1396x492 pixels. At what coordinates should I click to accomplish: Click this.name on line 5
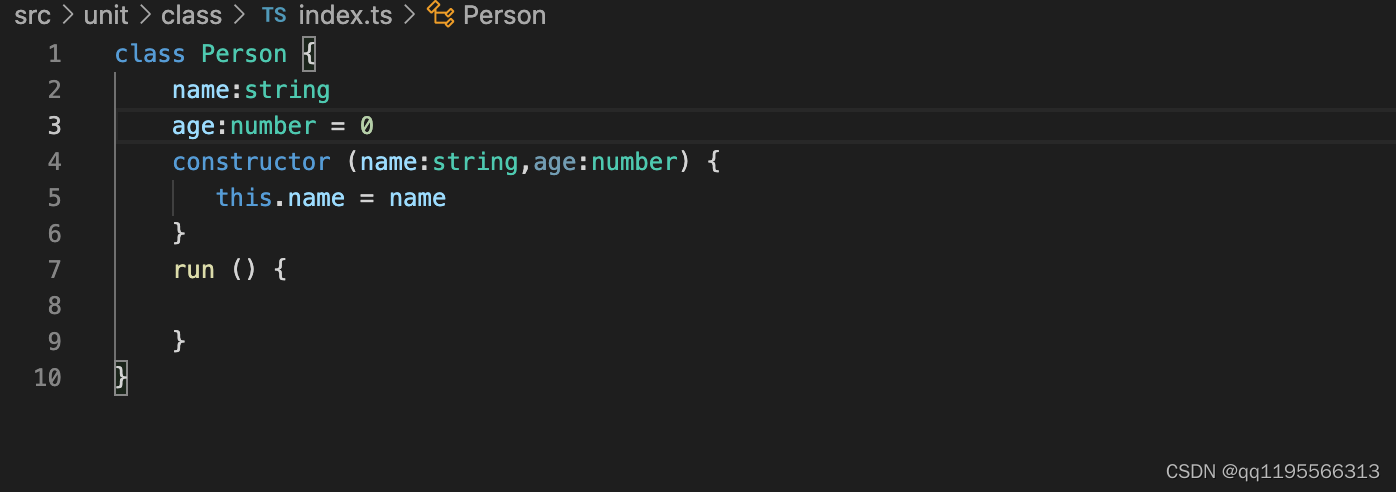coord(280,198)
